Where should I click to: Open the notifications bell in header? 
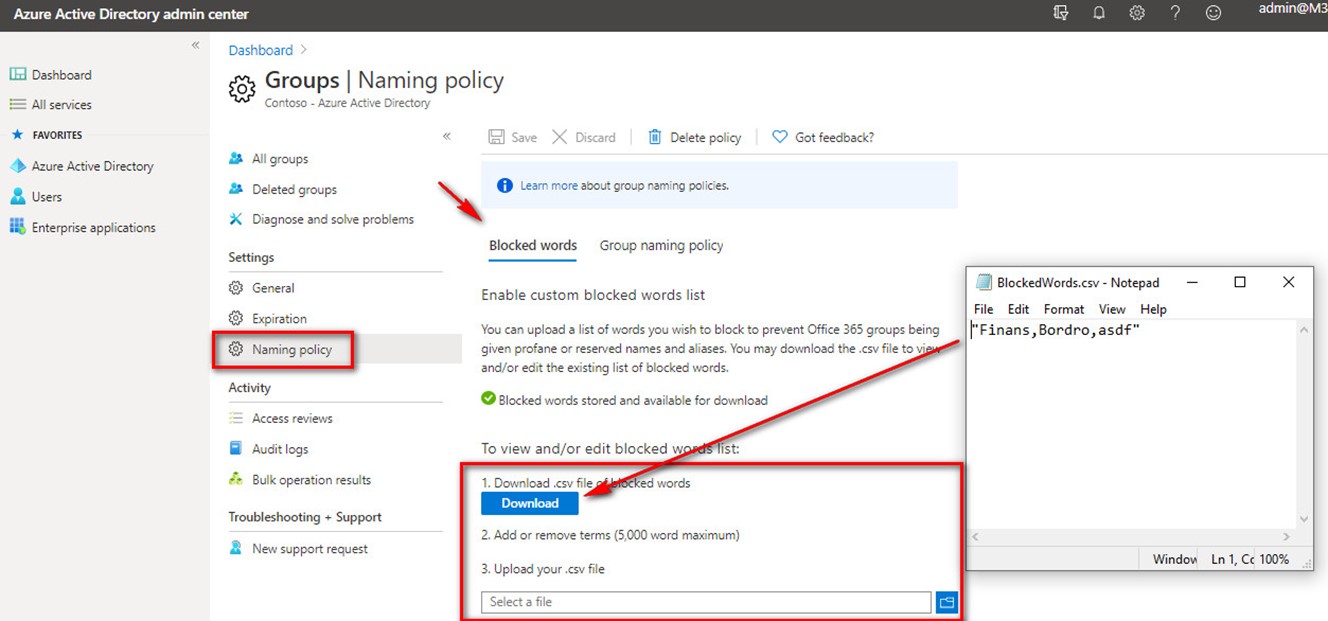pos(1099,13)
